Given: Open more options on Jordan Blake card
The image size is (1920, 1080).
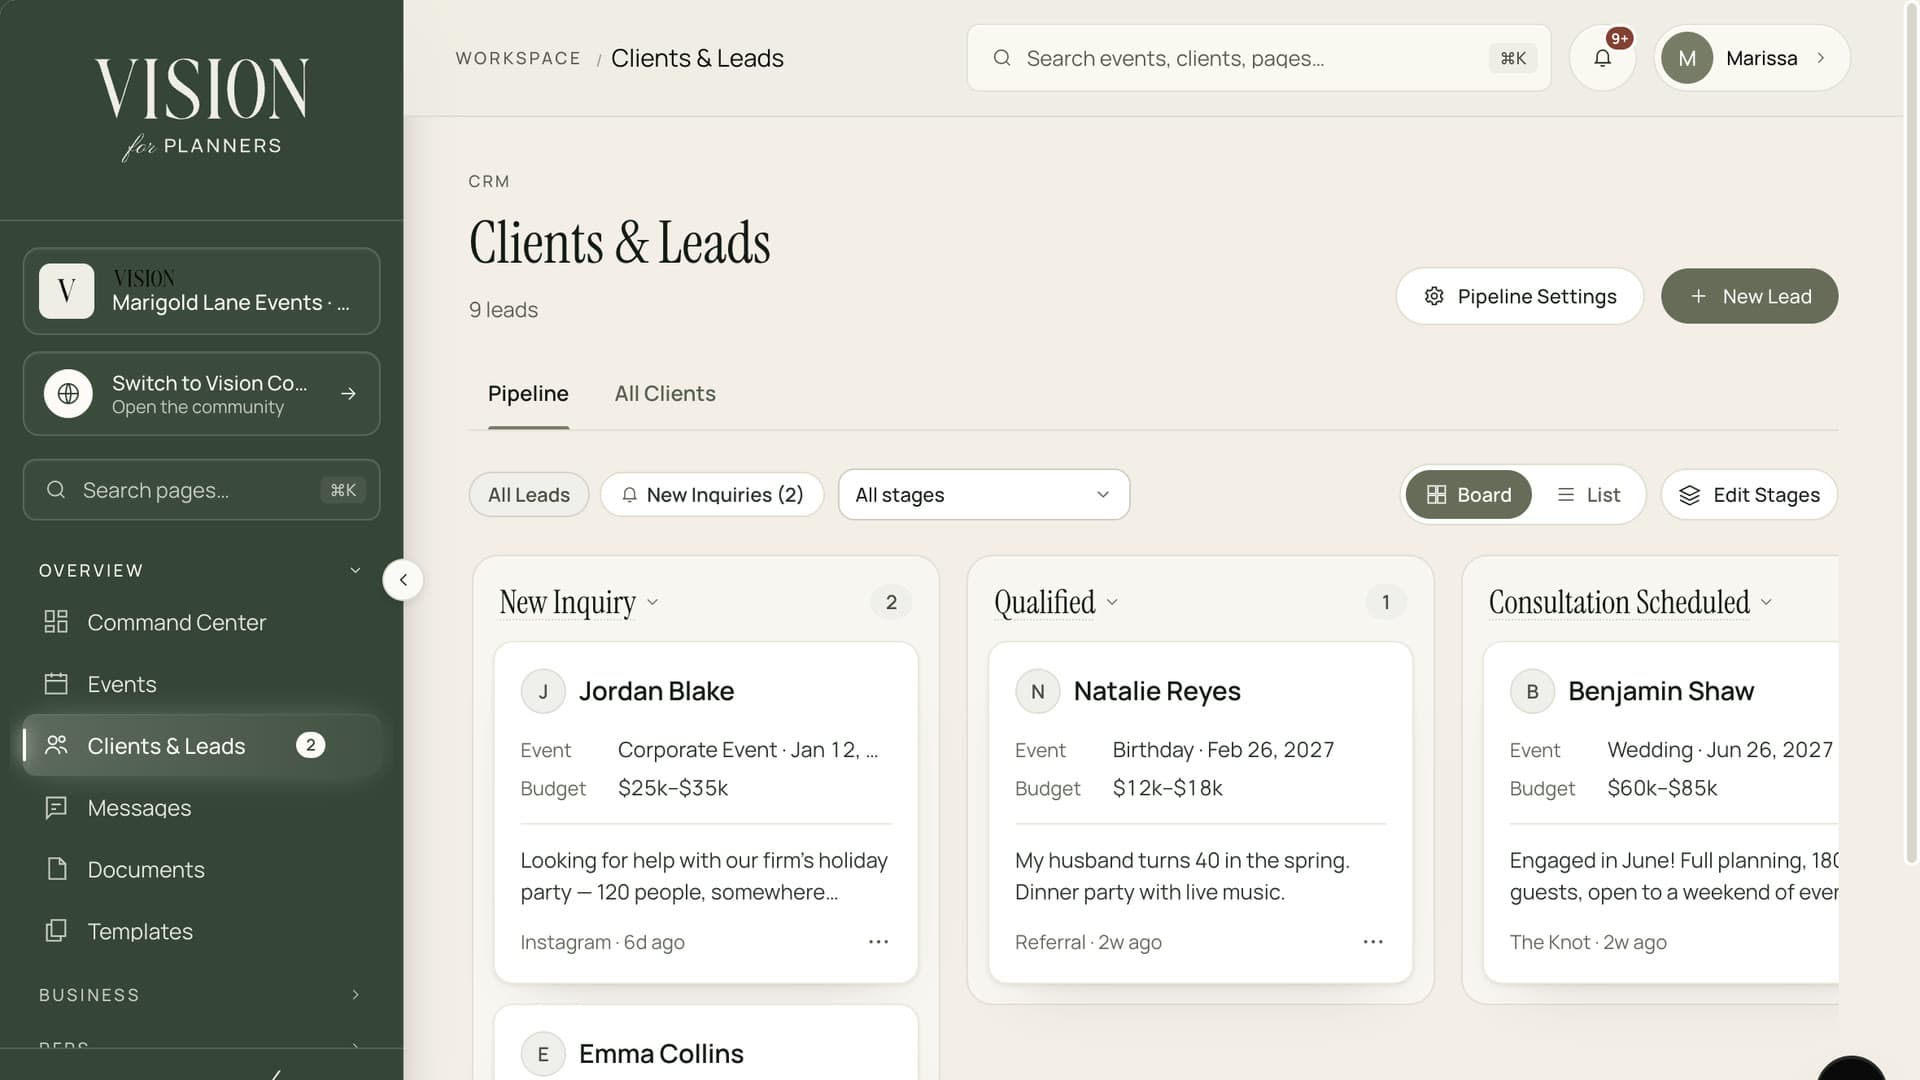Looking at the screenshot, I should coord(878,942).
